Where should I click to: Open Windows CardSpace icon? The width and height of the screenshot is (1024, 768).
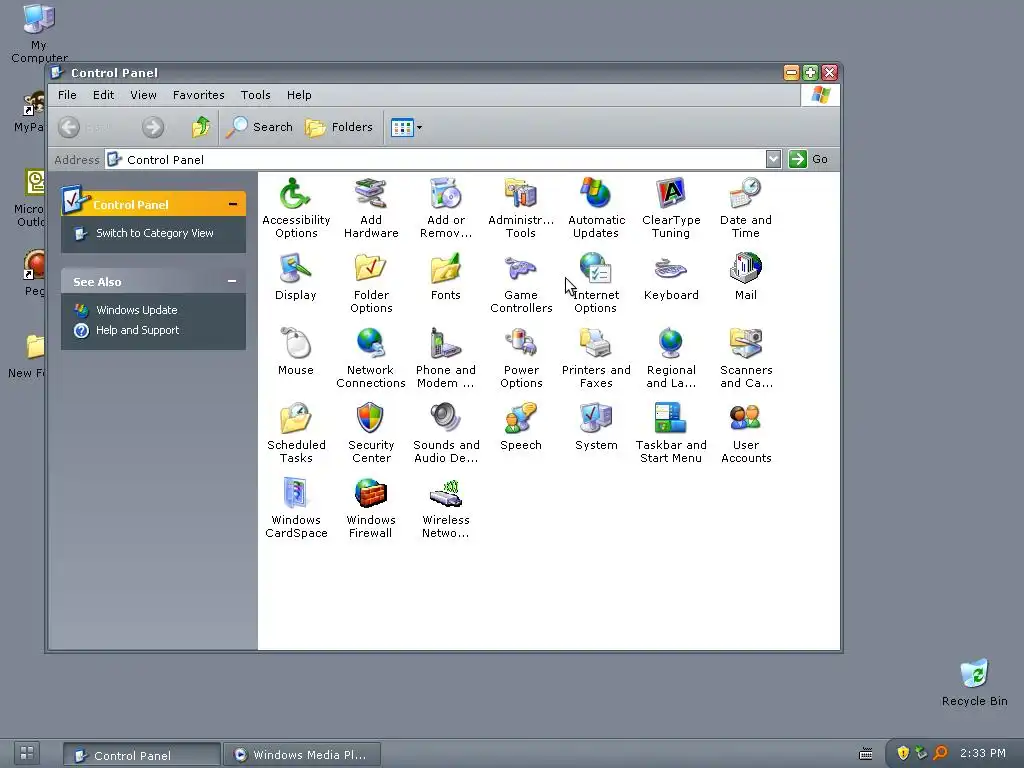coord(296,508)
